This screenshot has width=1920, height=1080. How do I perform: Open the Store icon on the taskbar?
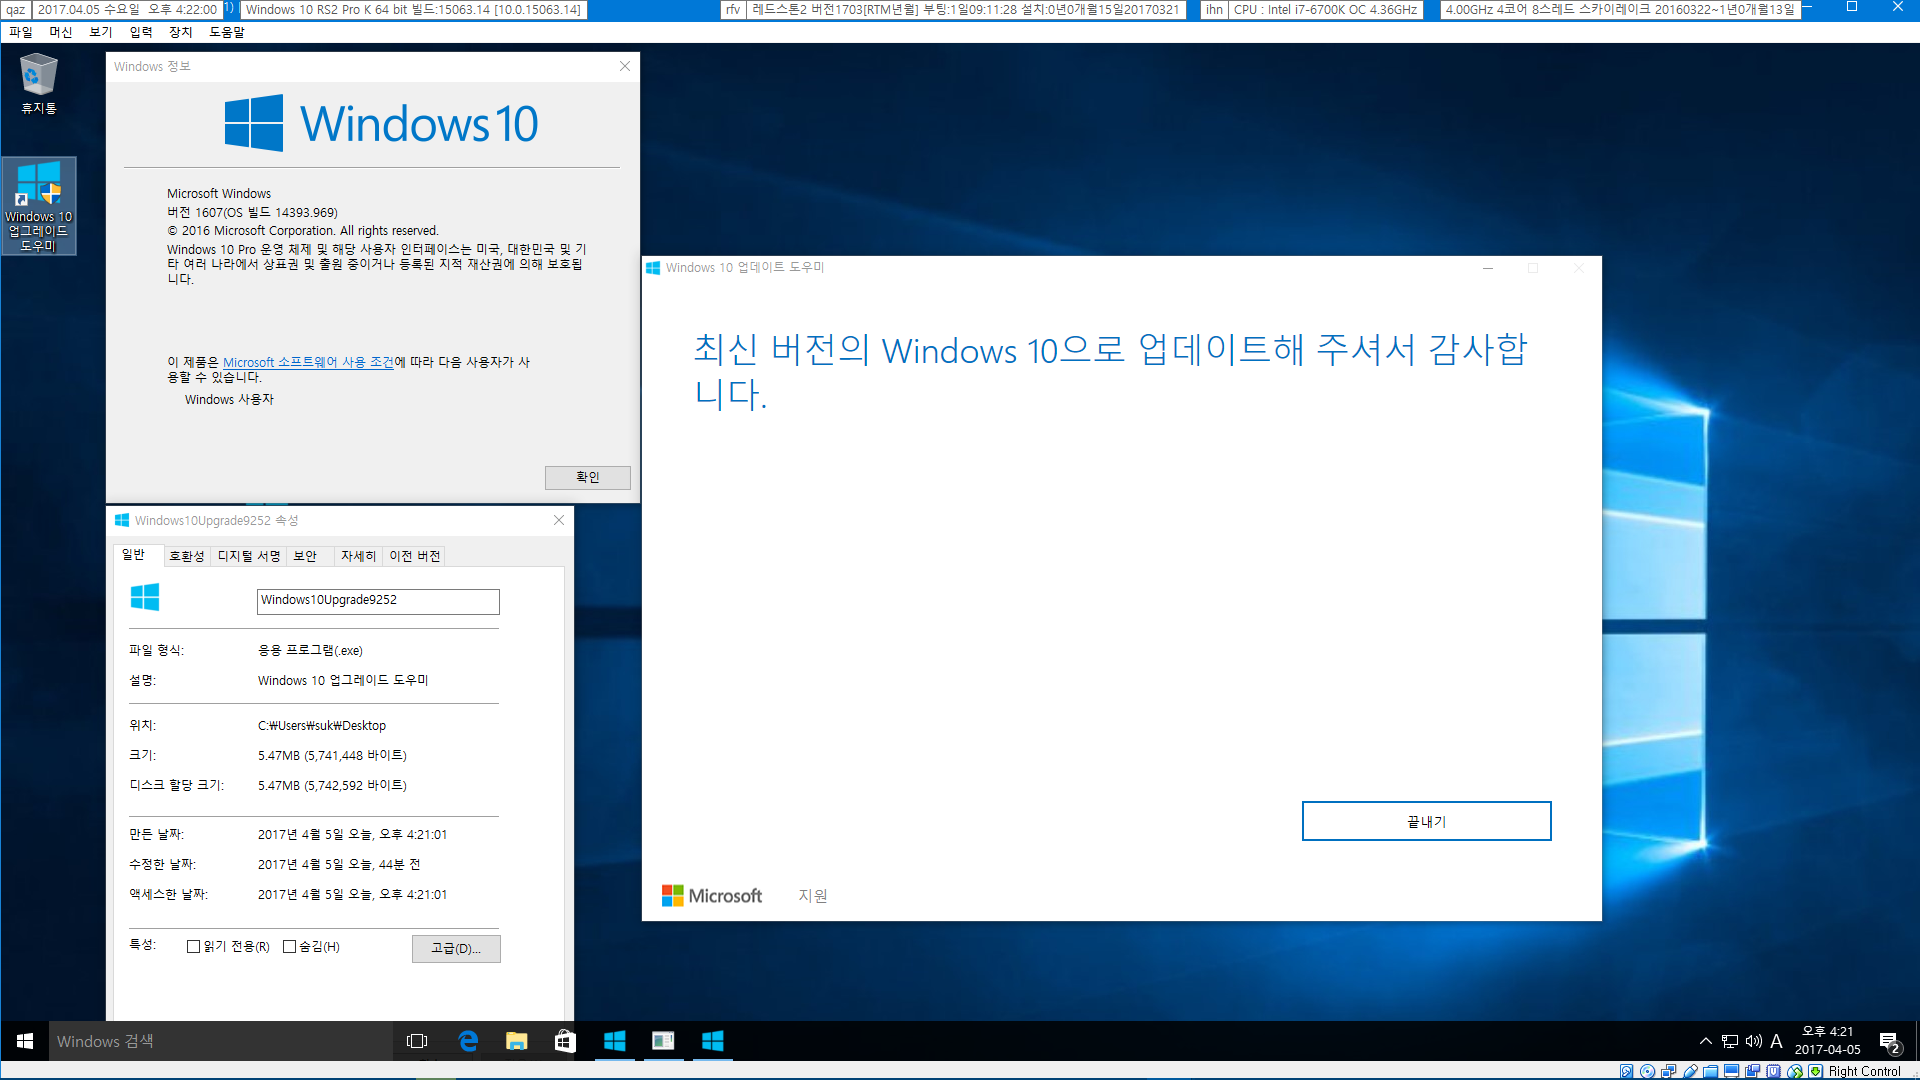[565, 1041]
